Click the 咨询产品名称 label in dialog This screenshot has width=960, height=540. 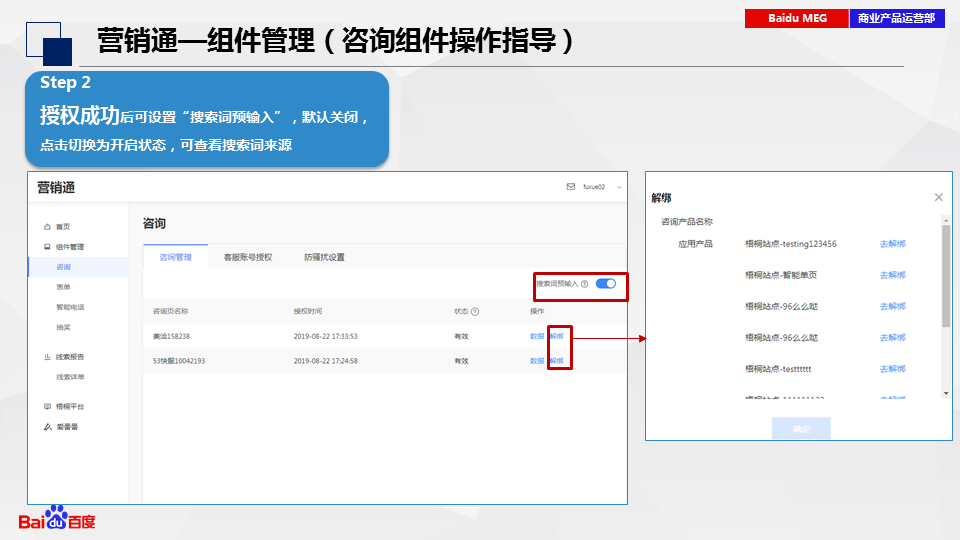click(x=687, y=222)
